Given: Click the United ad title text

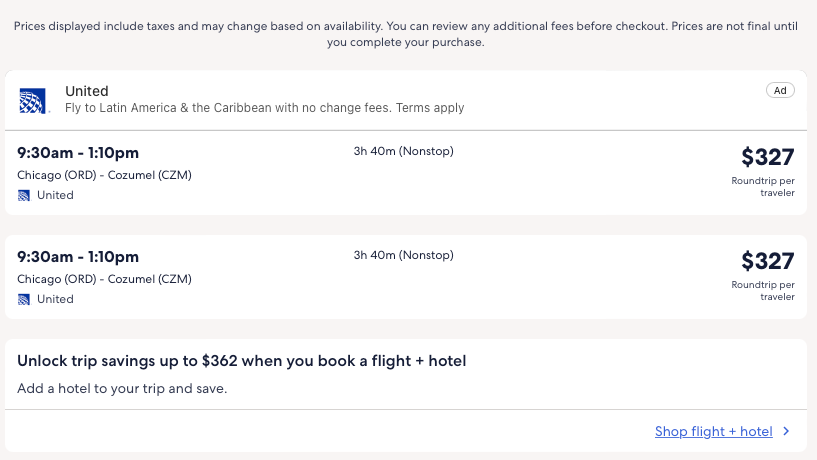Looking at the screenshot, I should [86, 91].
